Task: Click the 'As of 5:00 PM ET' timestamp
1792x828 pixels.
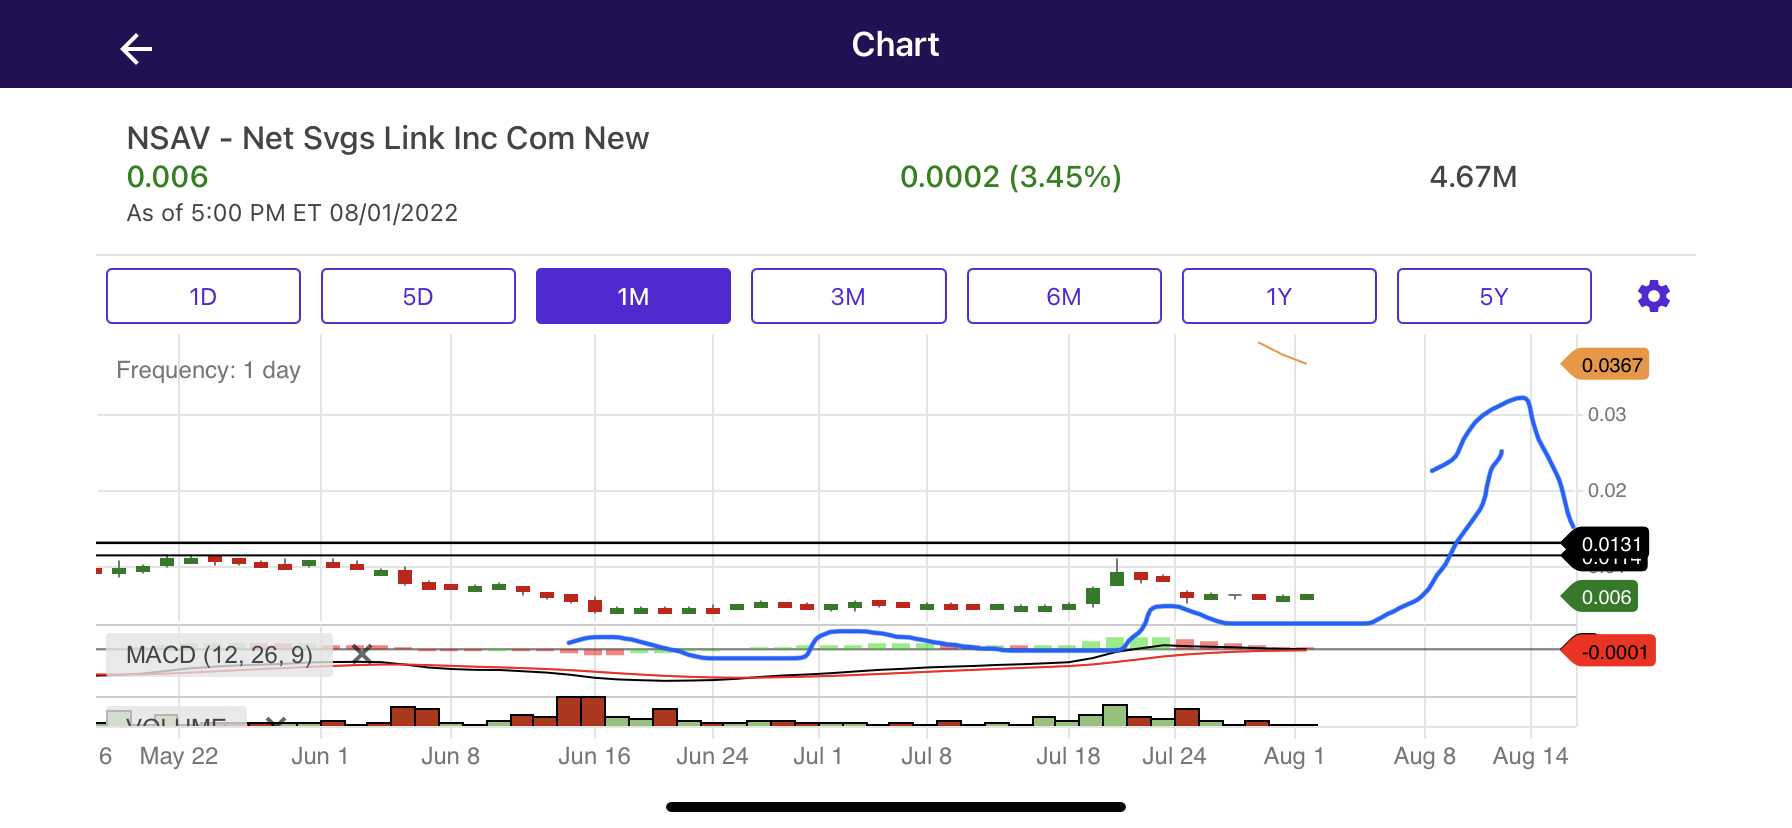Action: 292,213
